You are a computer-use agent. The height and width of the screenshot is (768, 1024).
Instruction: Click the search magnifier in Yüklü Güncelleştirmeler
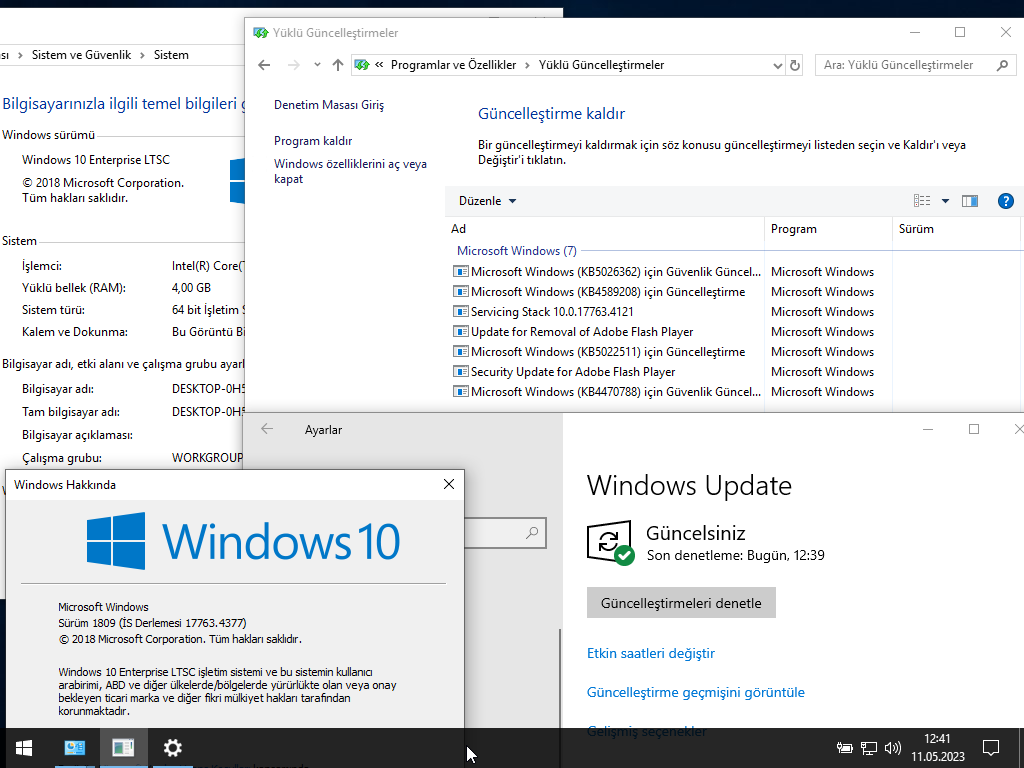click(1002, 65)
